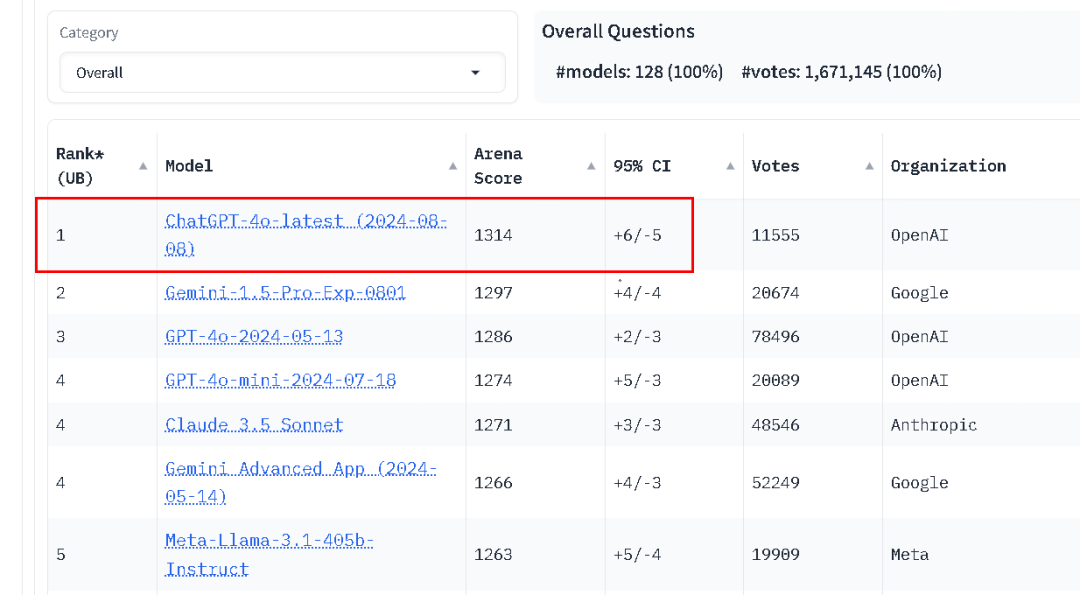Sort by Arena Score arrow icon

[591, 166]
